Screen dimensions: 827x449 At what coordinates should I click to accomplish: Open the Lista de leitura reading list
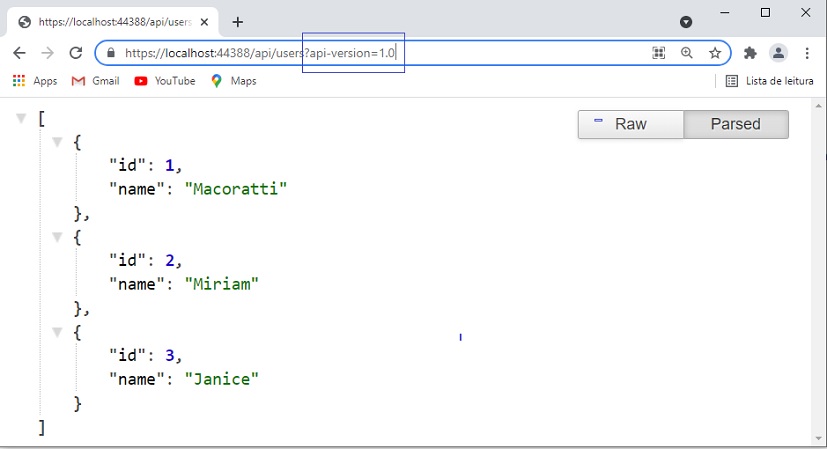[x=770, y=81]
